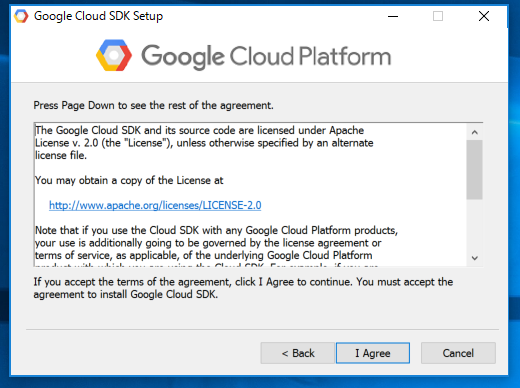The width and height of the screenshot is (520, 388).
Task: Click the first paragraph of the license text
Action: 204,143
